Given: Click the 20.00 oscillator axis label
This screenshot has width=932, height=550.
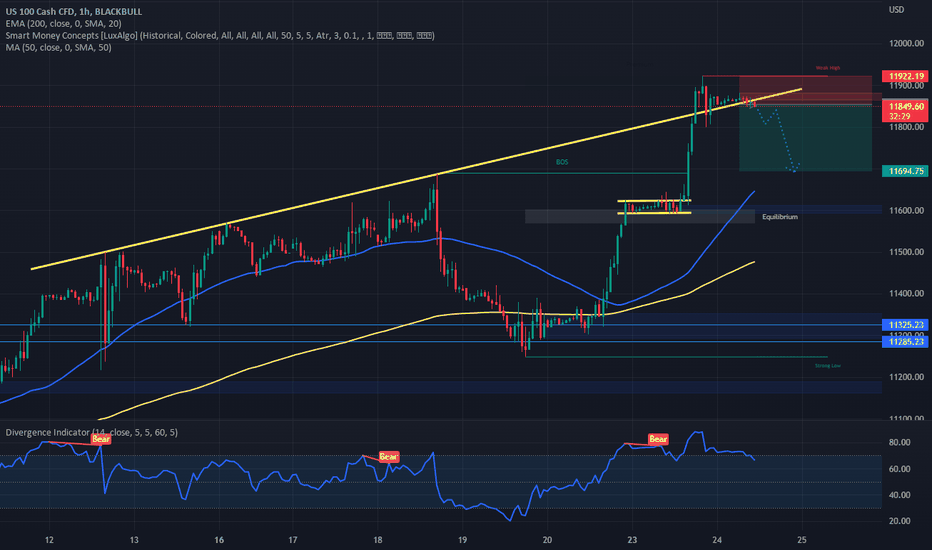Looking at the screenshot, I should pos(899,521).
